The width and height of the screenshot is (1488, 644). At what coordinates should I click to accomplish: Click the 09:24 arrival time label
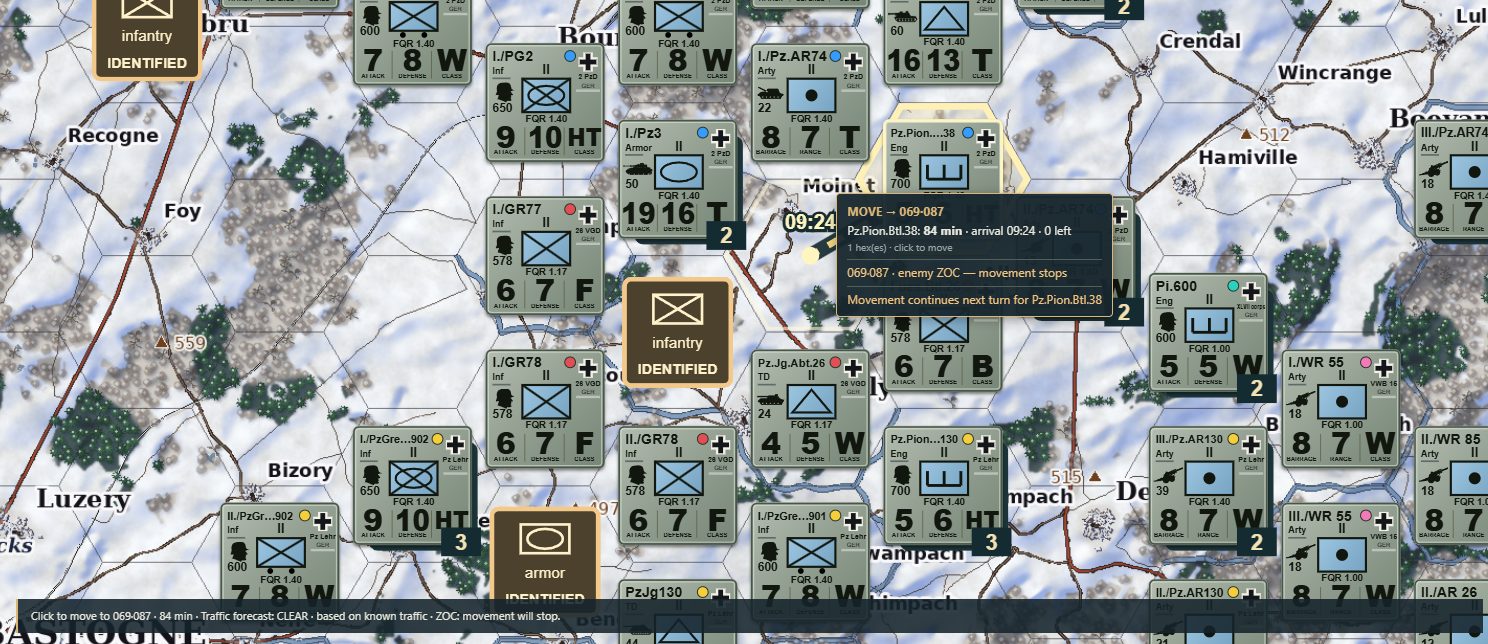(809, 221)
